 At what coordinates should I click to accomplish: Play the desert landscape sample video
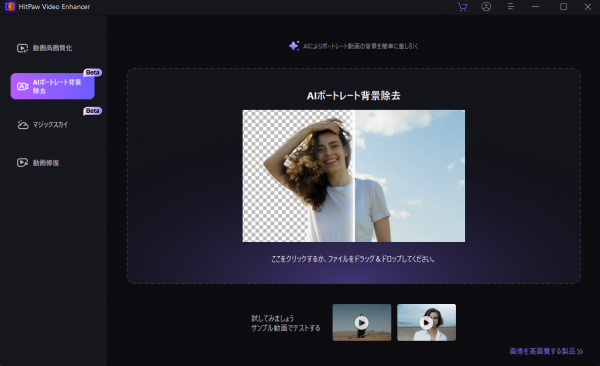(362, 322)
